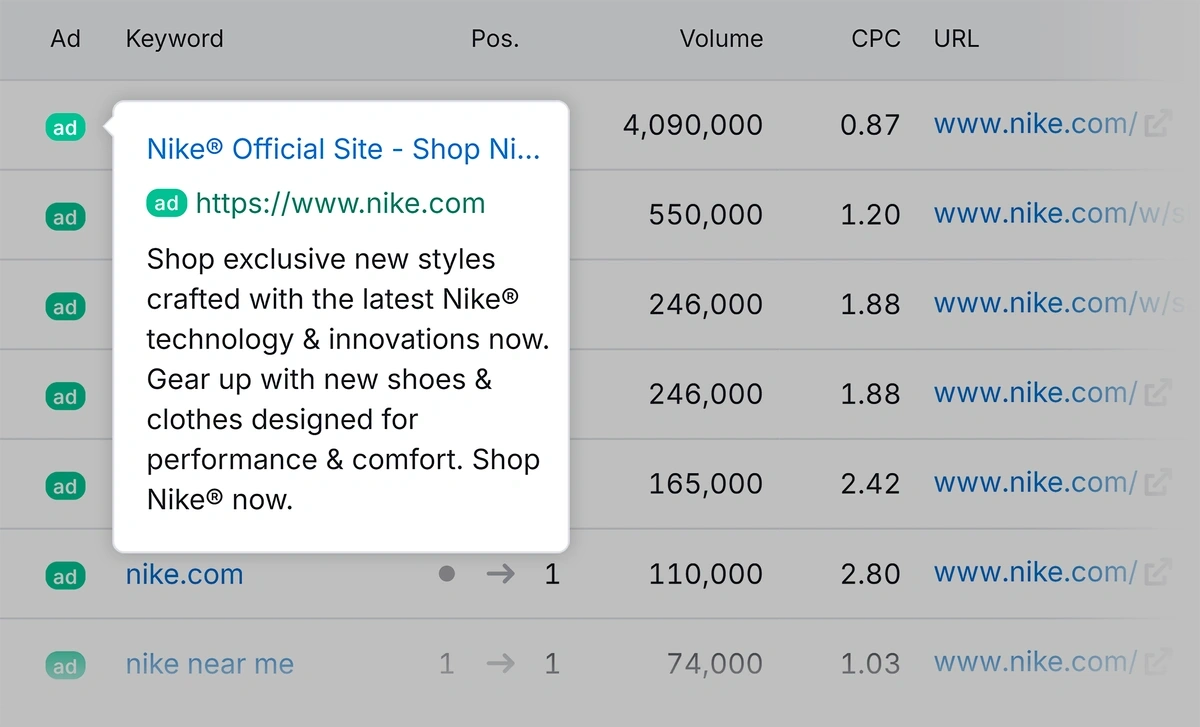Click the ad badge beside nike near me
The height and width of the screenshot is (727, 1200).
click(65, 666)
